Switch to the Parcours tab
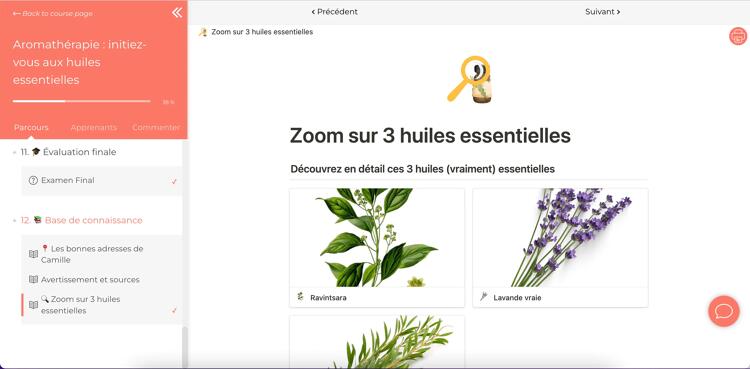The height and width of the screenshot is (369, 750). pos(31,128)
